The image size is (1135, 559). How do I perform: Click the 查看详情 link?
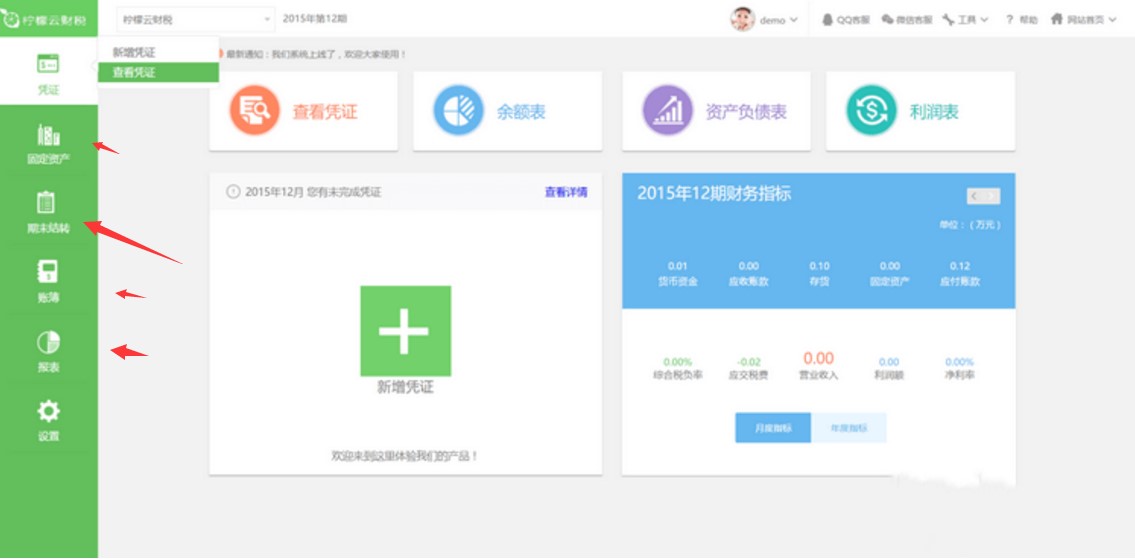click(565, 192)
